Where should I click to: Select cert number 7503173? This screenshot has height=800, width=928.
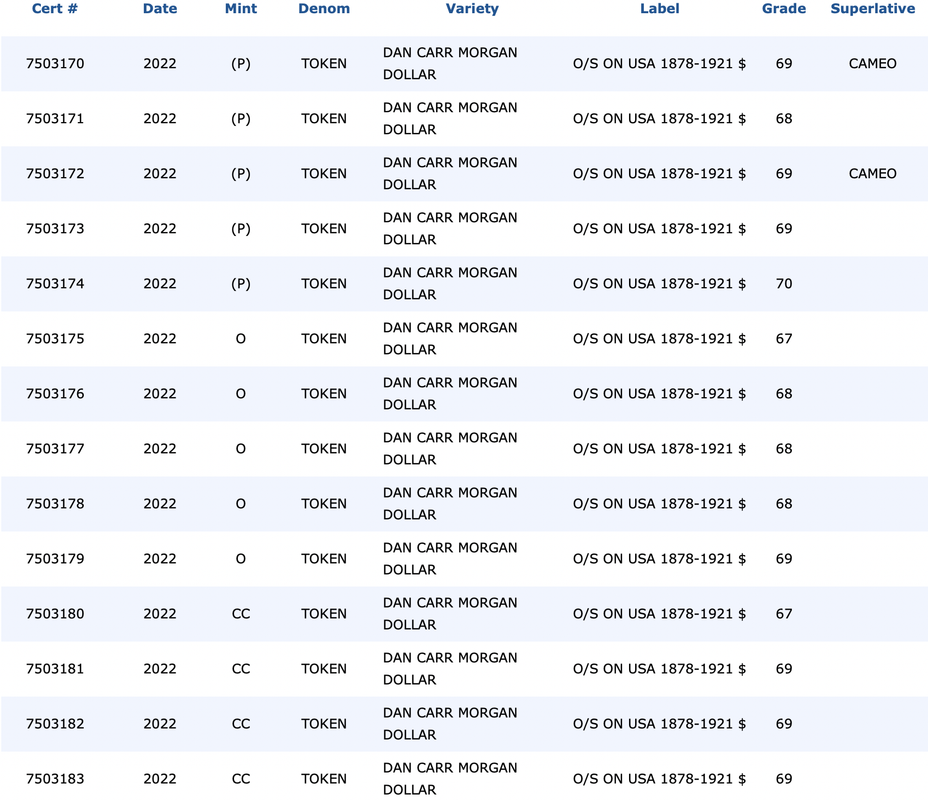55,228
